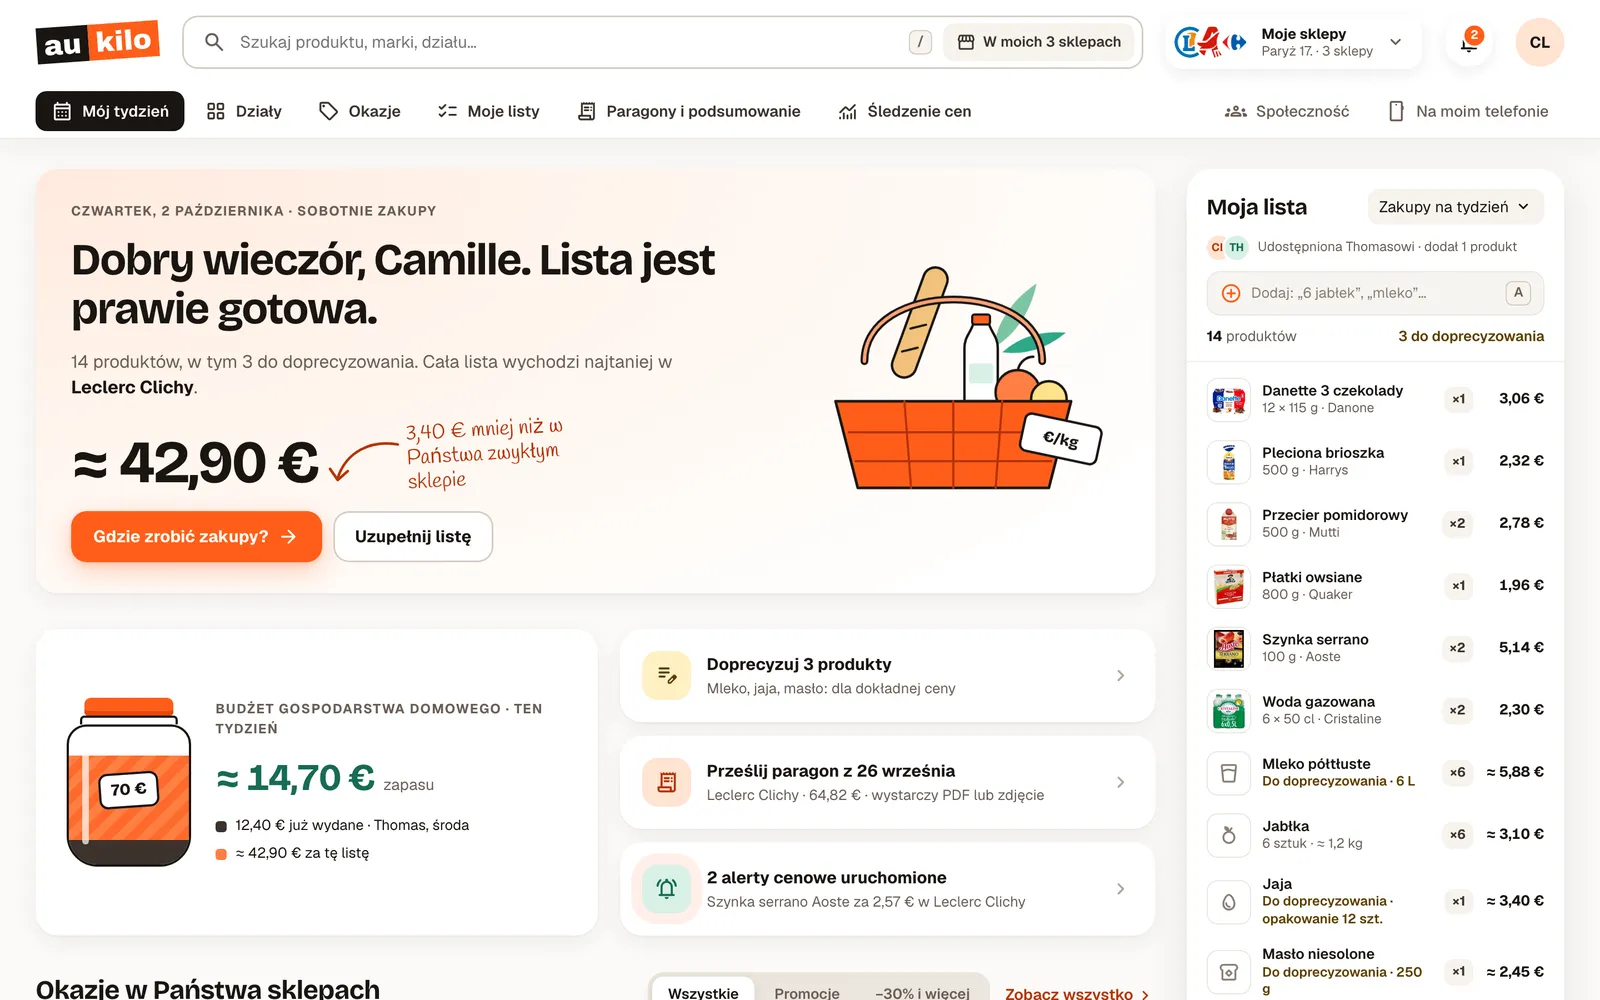The height and width of the screenshot is (1000, 1600).
Task: Open the Społeczność link
Action: [1287, 111]
